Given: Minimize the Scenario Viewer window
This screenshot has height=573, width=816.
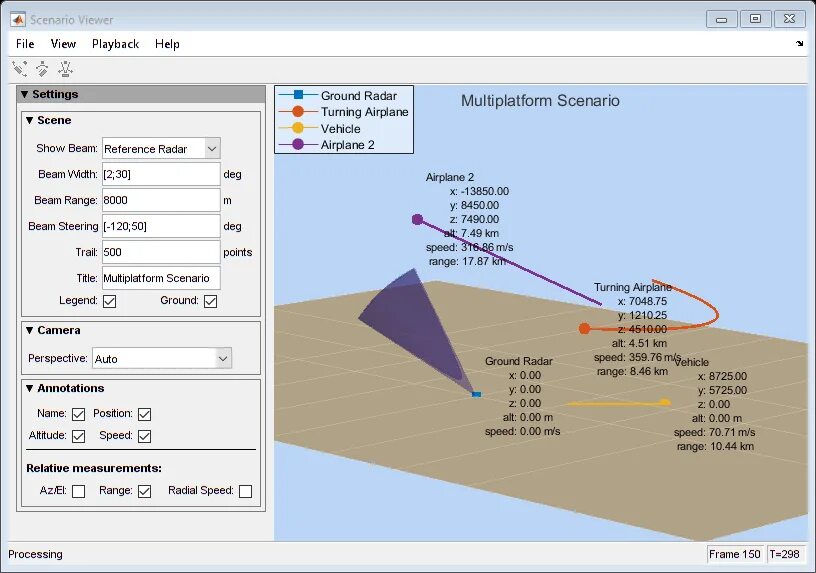Looking at the screenshot, I should [721, 19].
